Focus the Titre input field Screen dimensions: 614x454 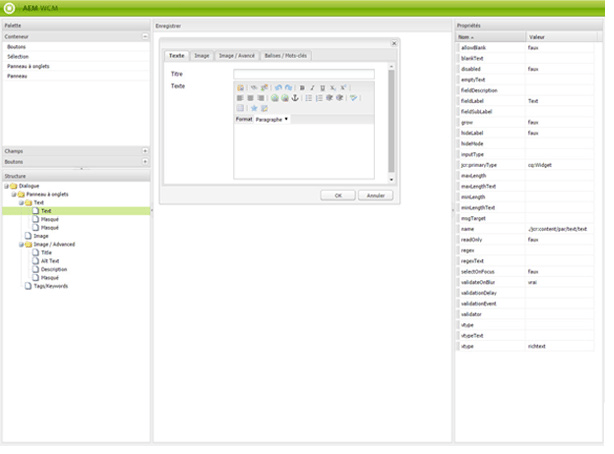(304, 74)
